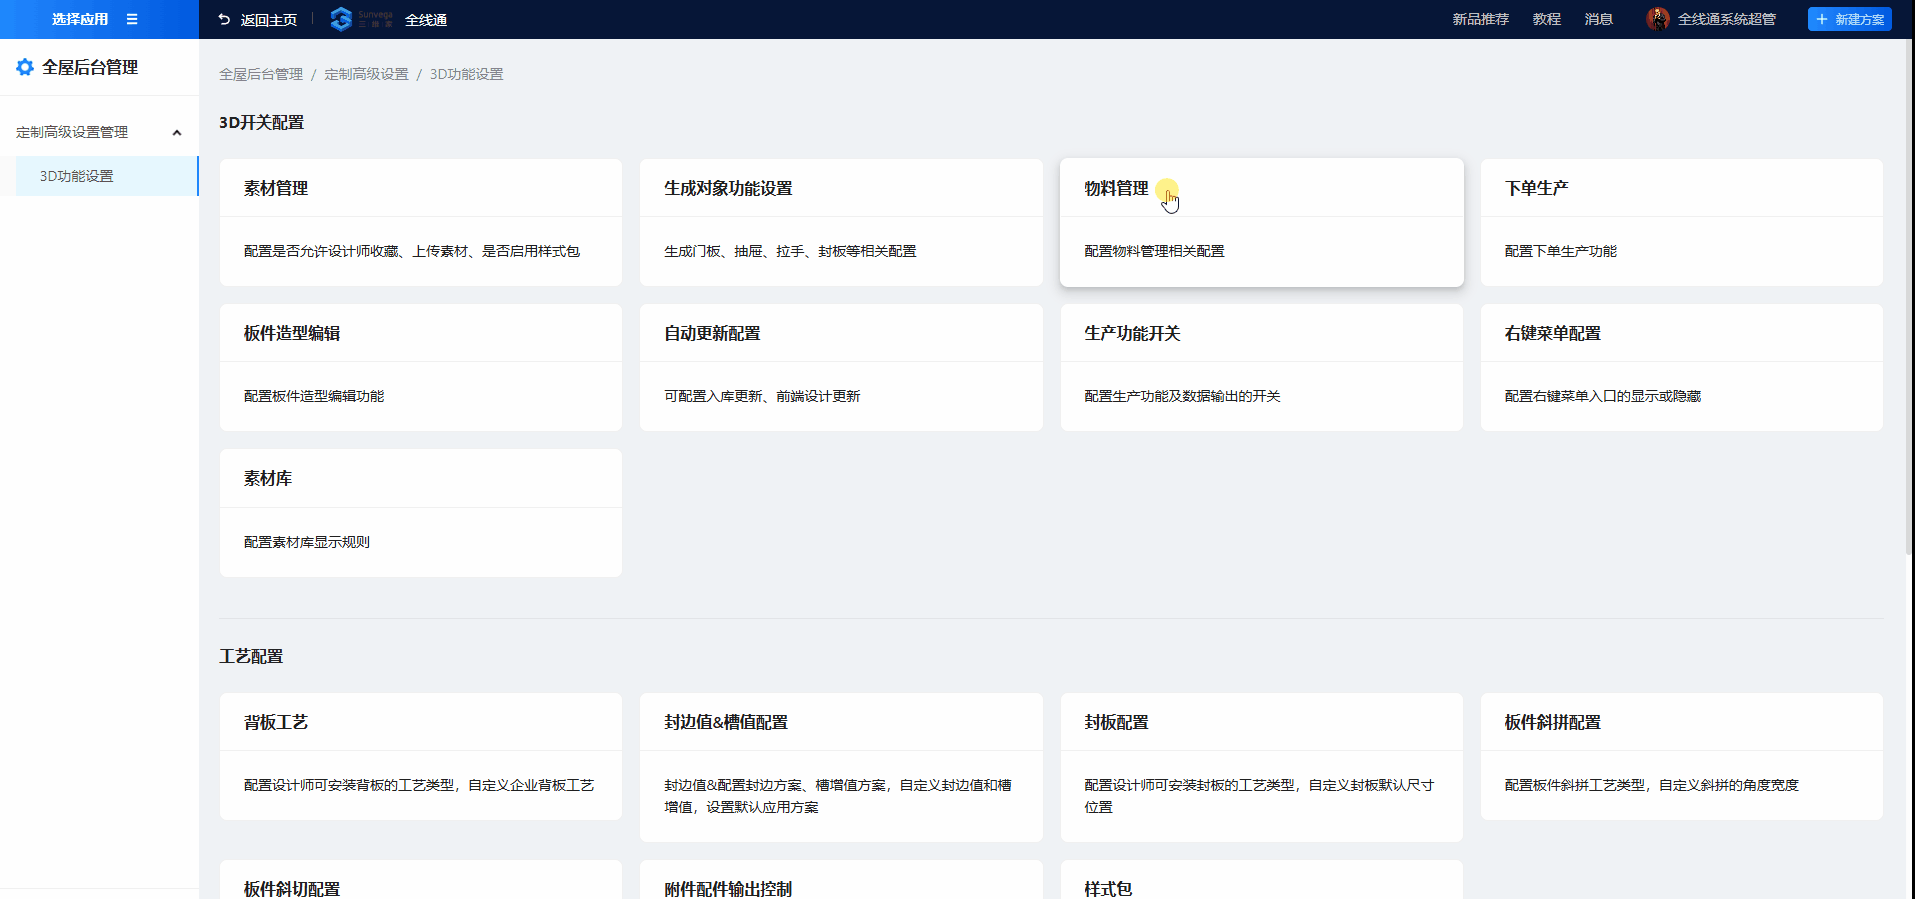Open the 生产功能开关 card

tap(1262, 367)
